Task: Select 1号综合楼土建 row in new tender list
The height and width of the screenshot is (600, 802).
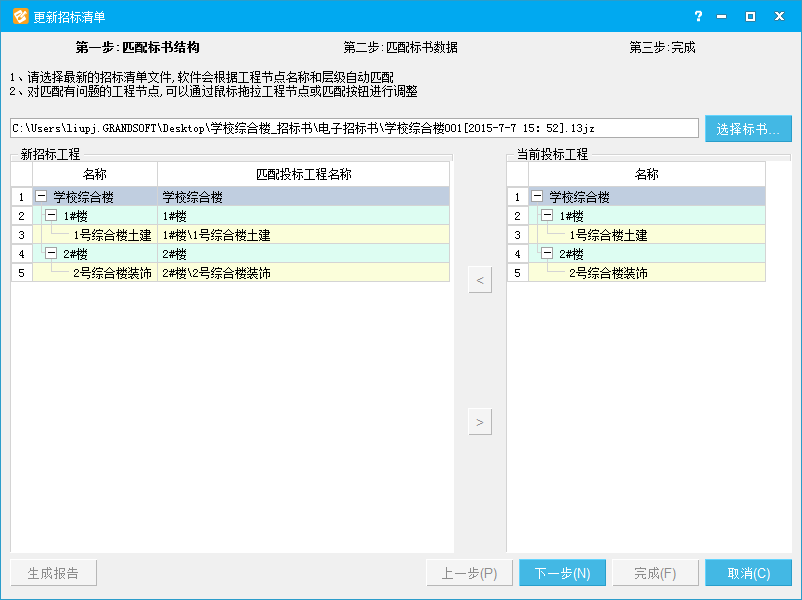Action: [112, 235]
